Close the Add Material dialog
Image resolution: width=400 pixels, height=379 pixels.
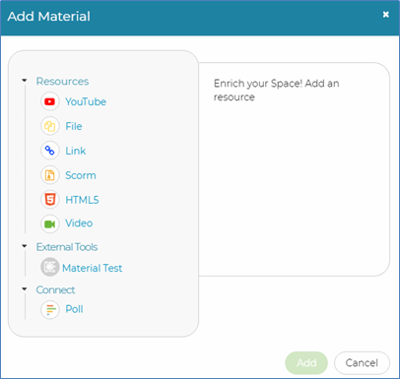coord(386,14)
